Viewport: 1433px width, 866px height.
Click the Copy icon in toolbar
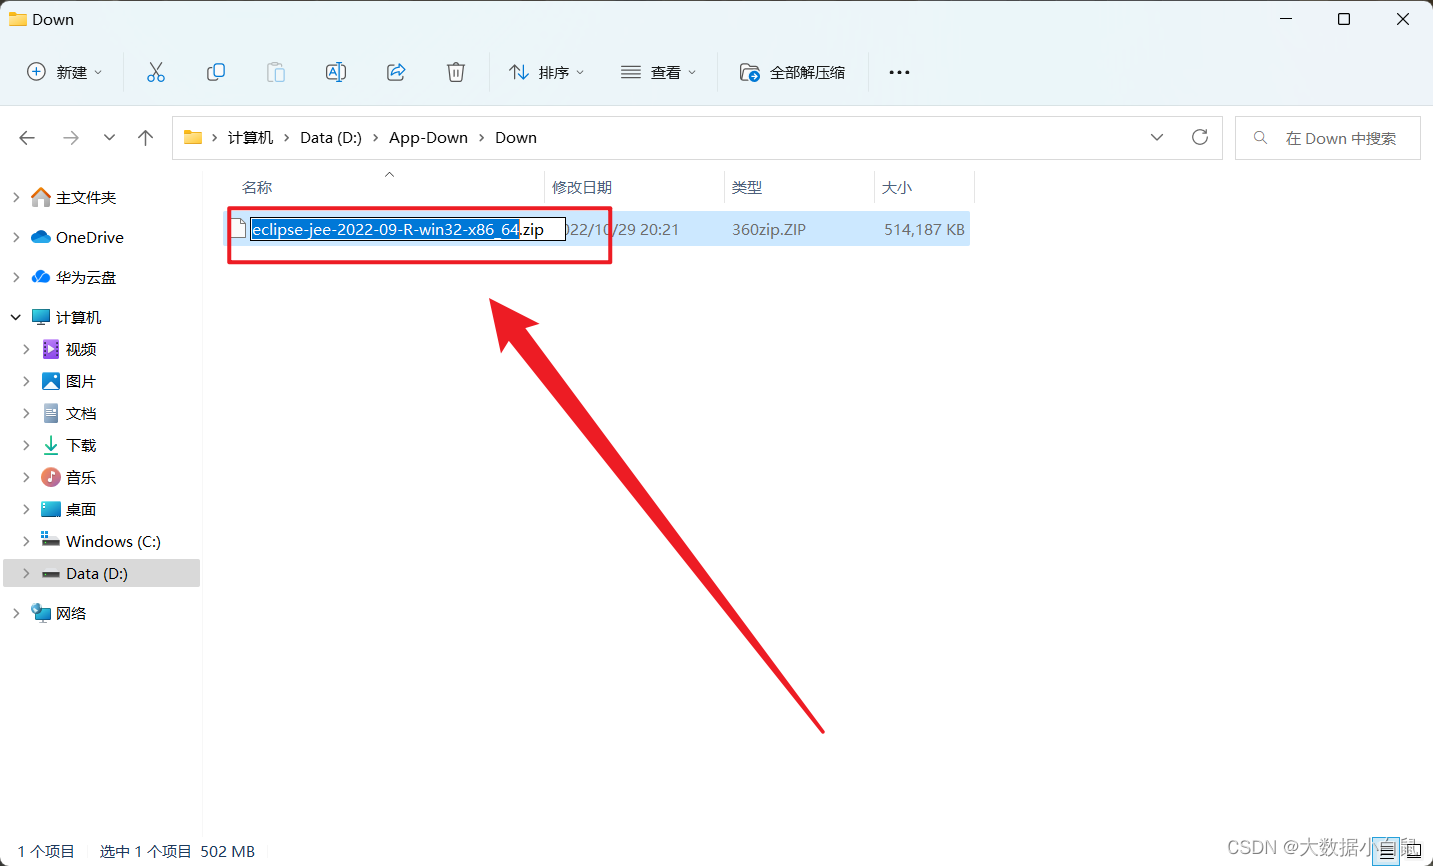click(216, 72)
